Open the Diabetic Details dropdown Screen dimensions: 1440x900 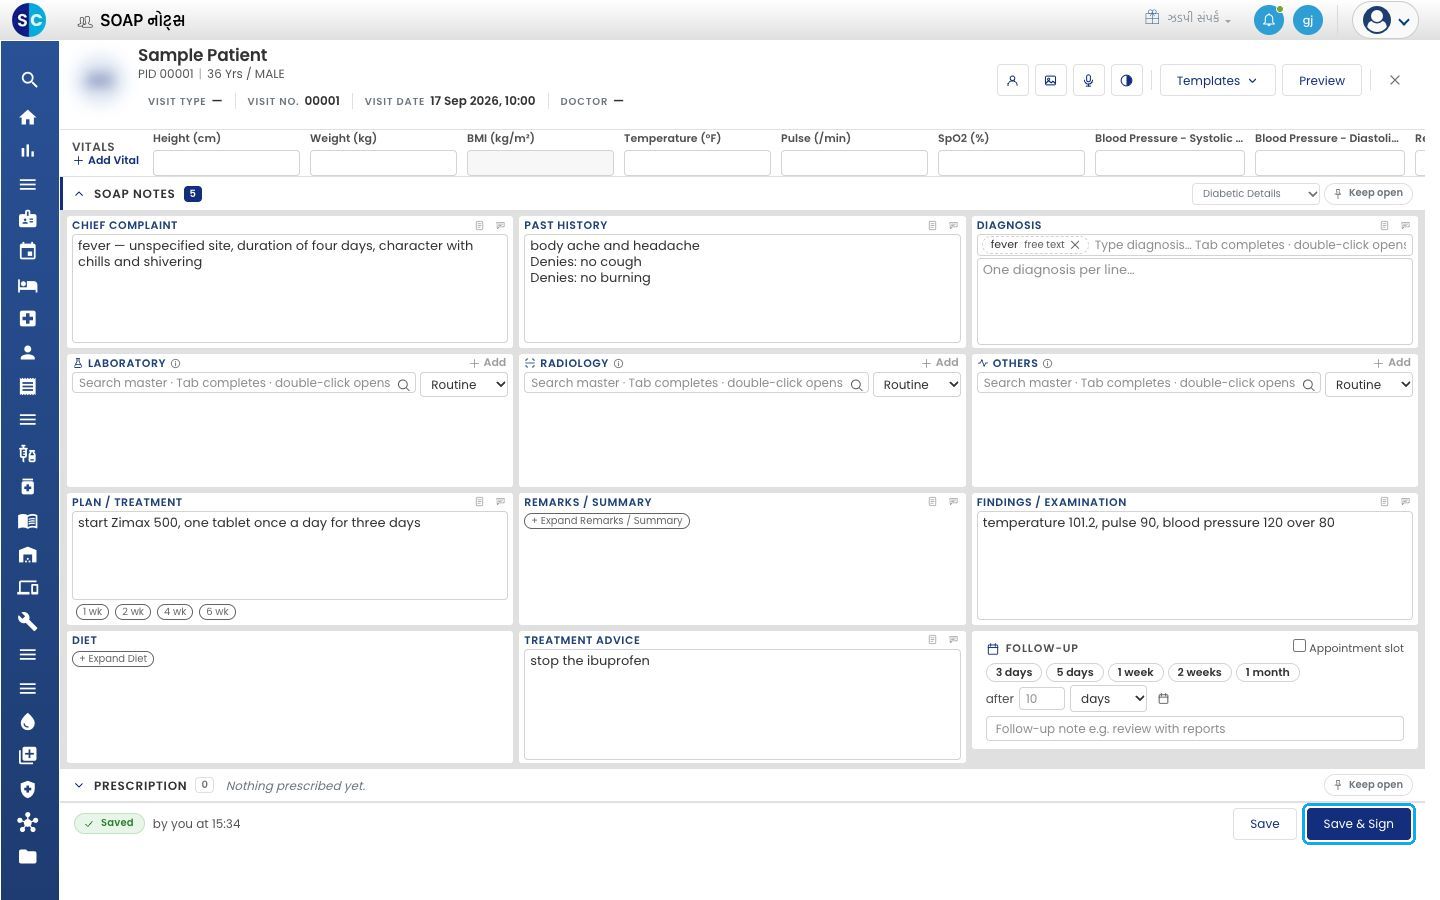click(1256, 194)
